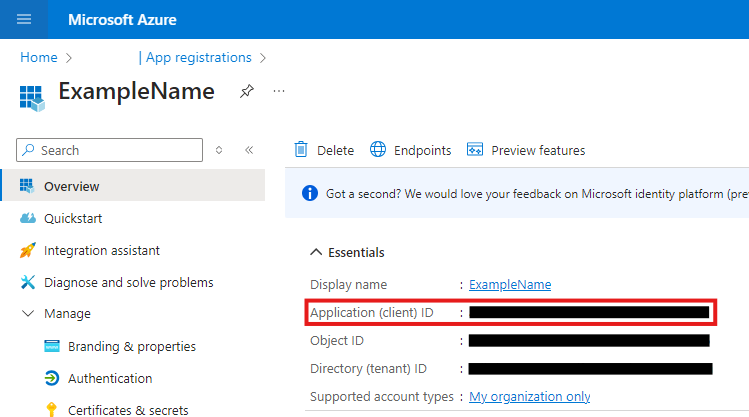Open the ExampleName display name link
Viewport: 749px width, 417px height.
pos(510,284)
